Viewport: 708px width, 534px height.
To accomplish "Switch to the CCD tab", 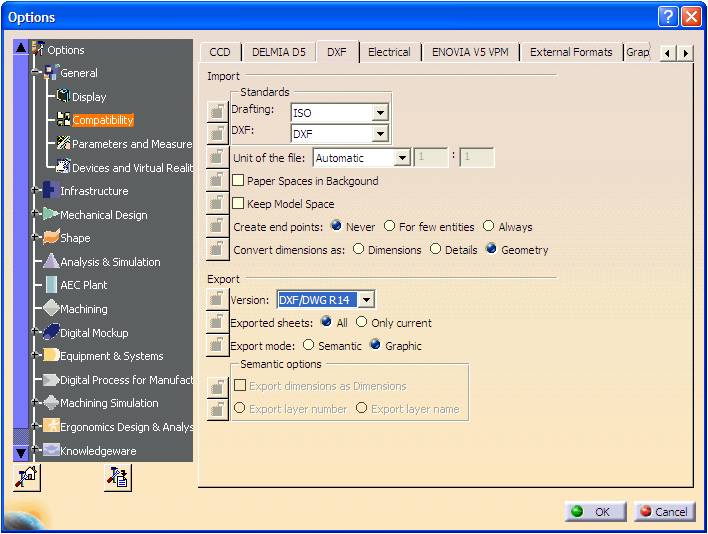I will 220,52.
